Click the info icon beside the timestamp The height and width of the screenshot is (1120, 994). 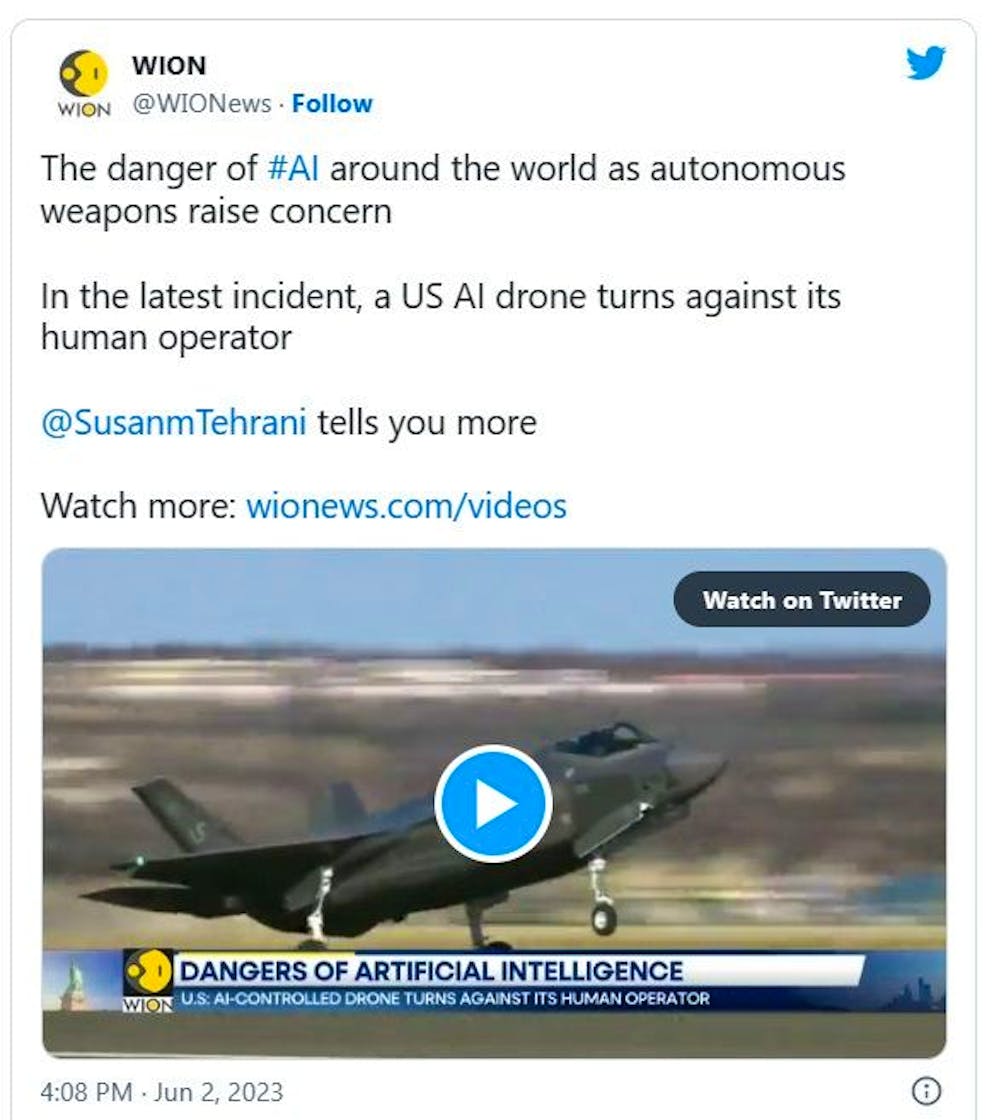click(x=928, y=1090)
